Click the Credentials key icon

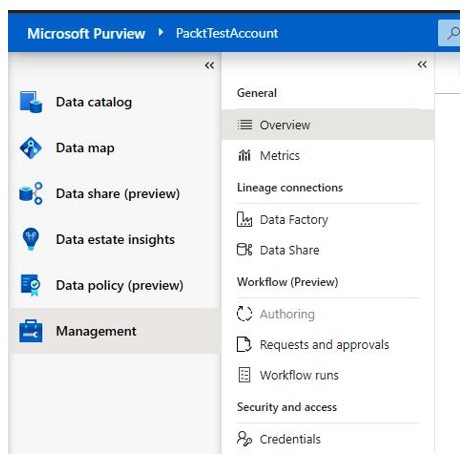click(244, 439)
